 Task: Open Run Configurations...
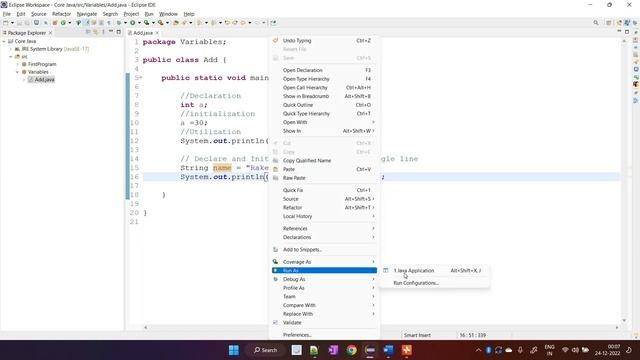coord(434,283)
